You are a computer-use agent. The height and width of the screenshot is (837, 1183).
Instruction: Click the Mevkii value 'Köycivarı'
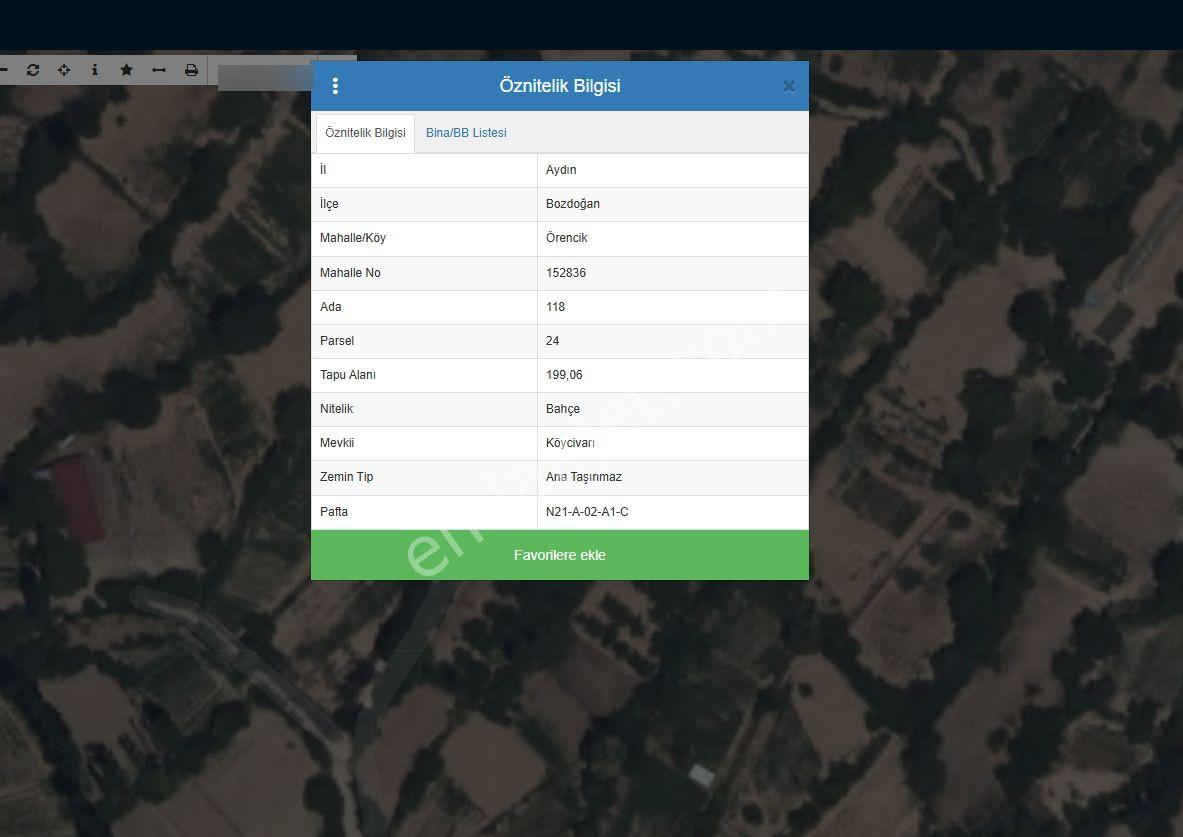570,442
